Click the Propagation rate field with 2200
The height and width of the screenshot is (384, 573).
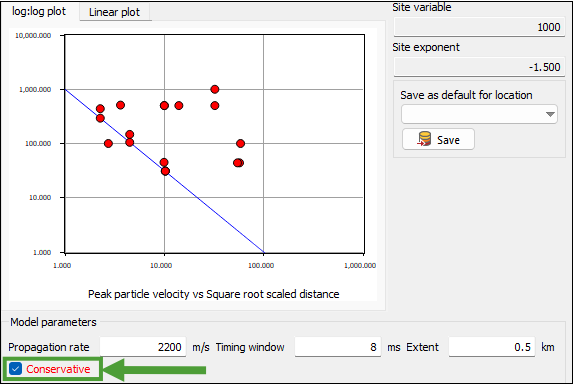pyautogui.click(x=143, y=347)
